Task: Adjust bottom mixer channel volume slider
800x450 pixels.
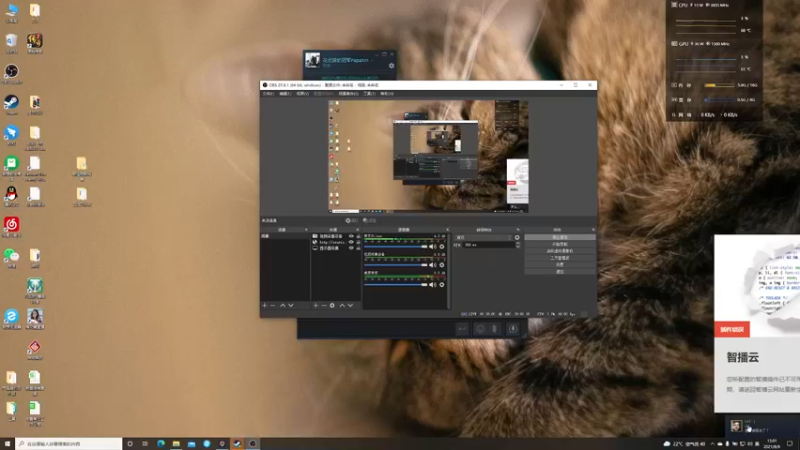Action: (395, 285)
